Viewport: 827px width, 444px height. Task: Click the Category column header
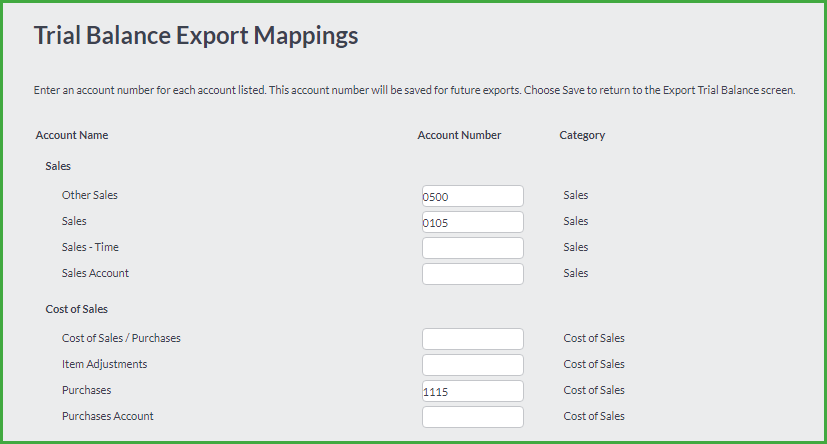(582, 136)
